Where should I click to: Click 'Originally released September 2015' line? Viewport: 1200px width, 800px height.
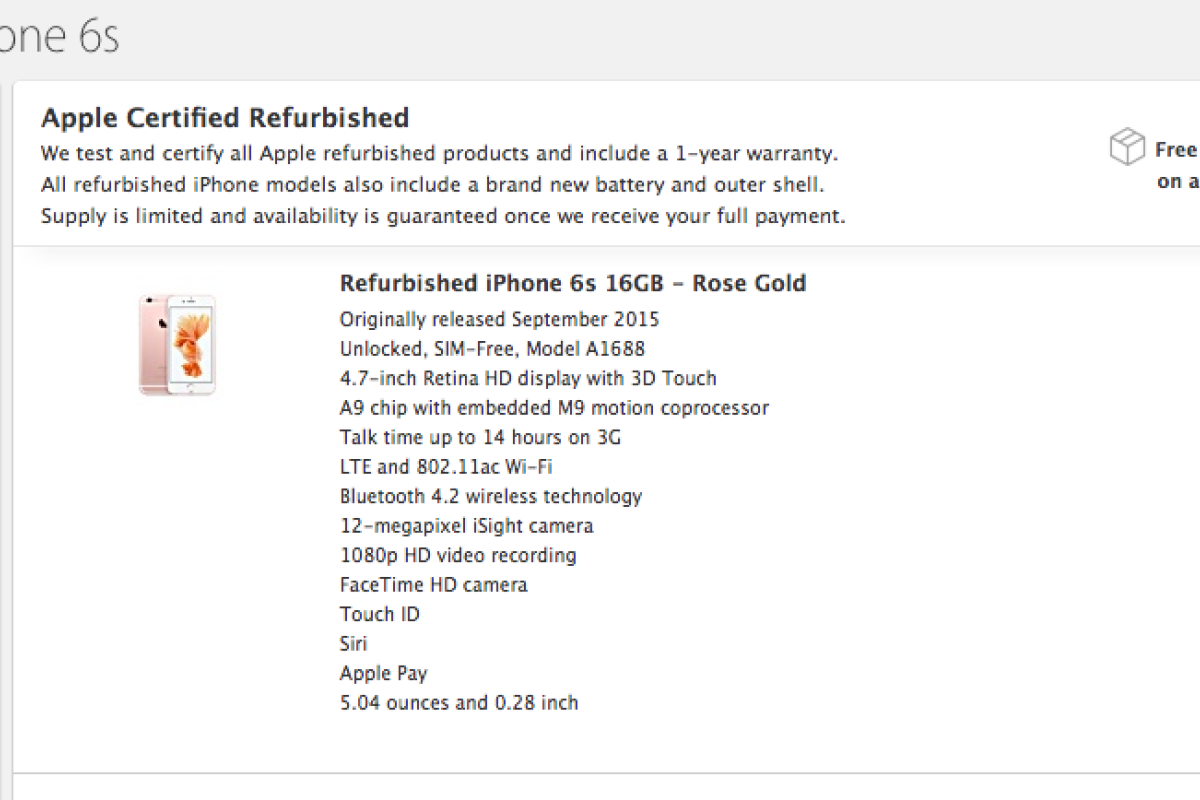499,320
